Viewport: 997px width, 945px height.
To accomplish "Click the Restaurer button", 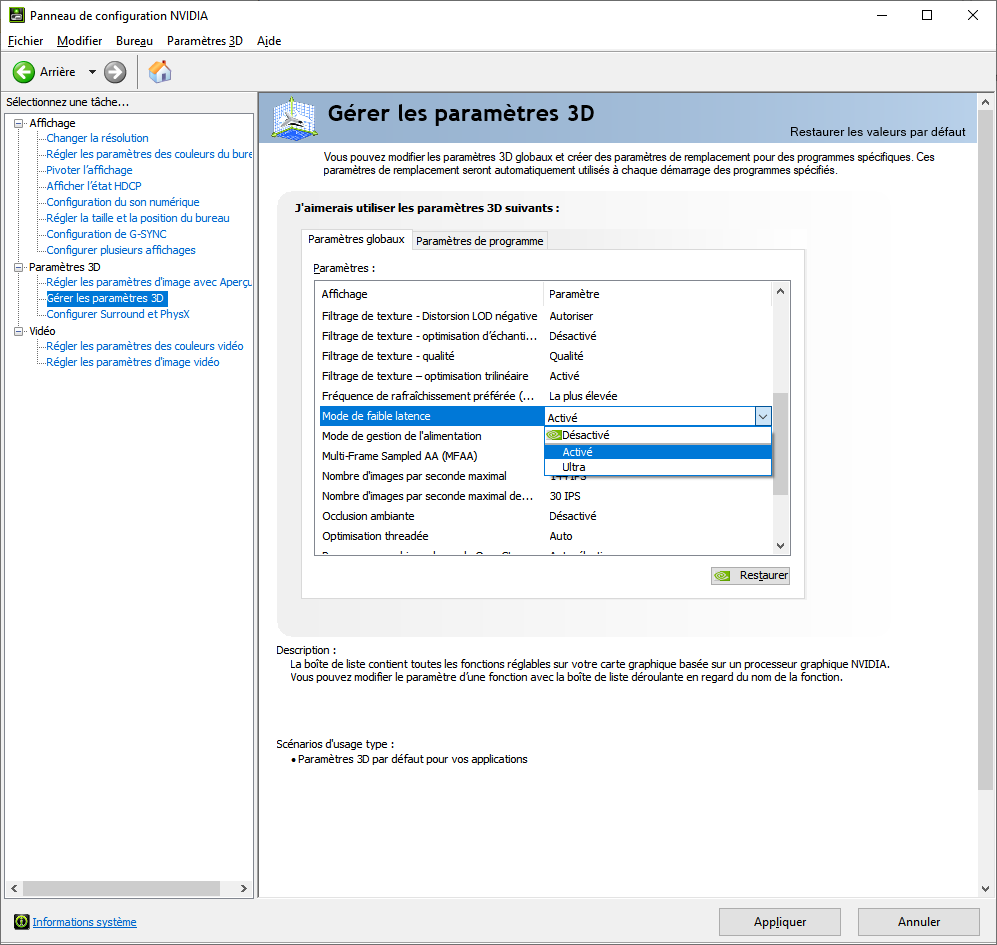I will pos(750,576).
